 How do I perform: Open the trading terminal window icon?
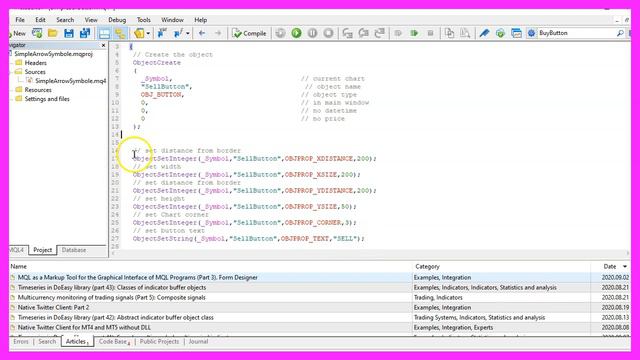tap(516, 33)
